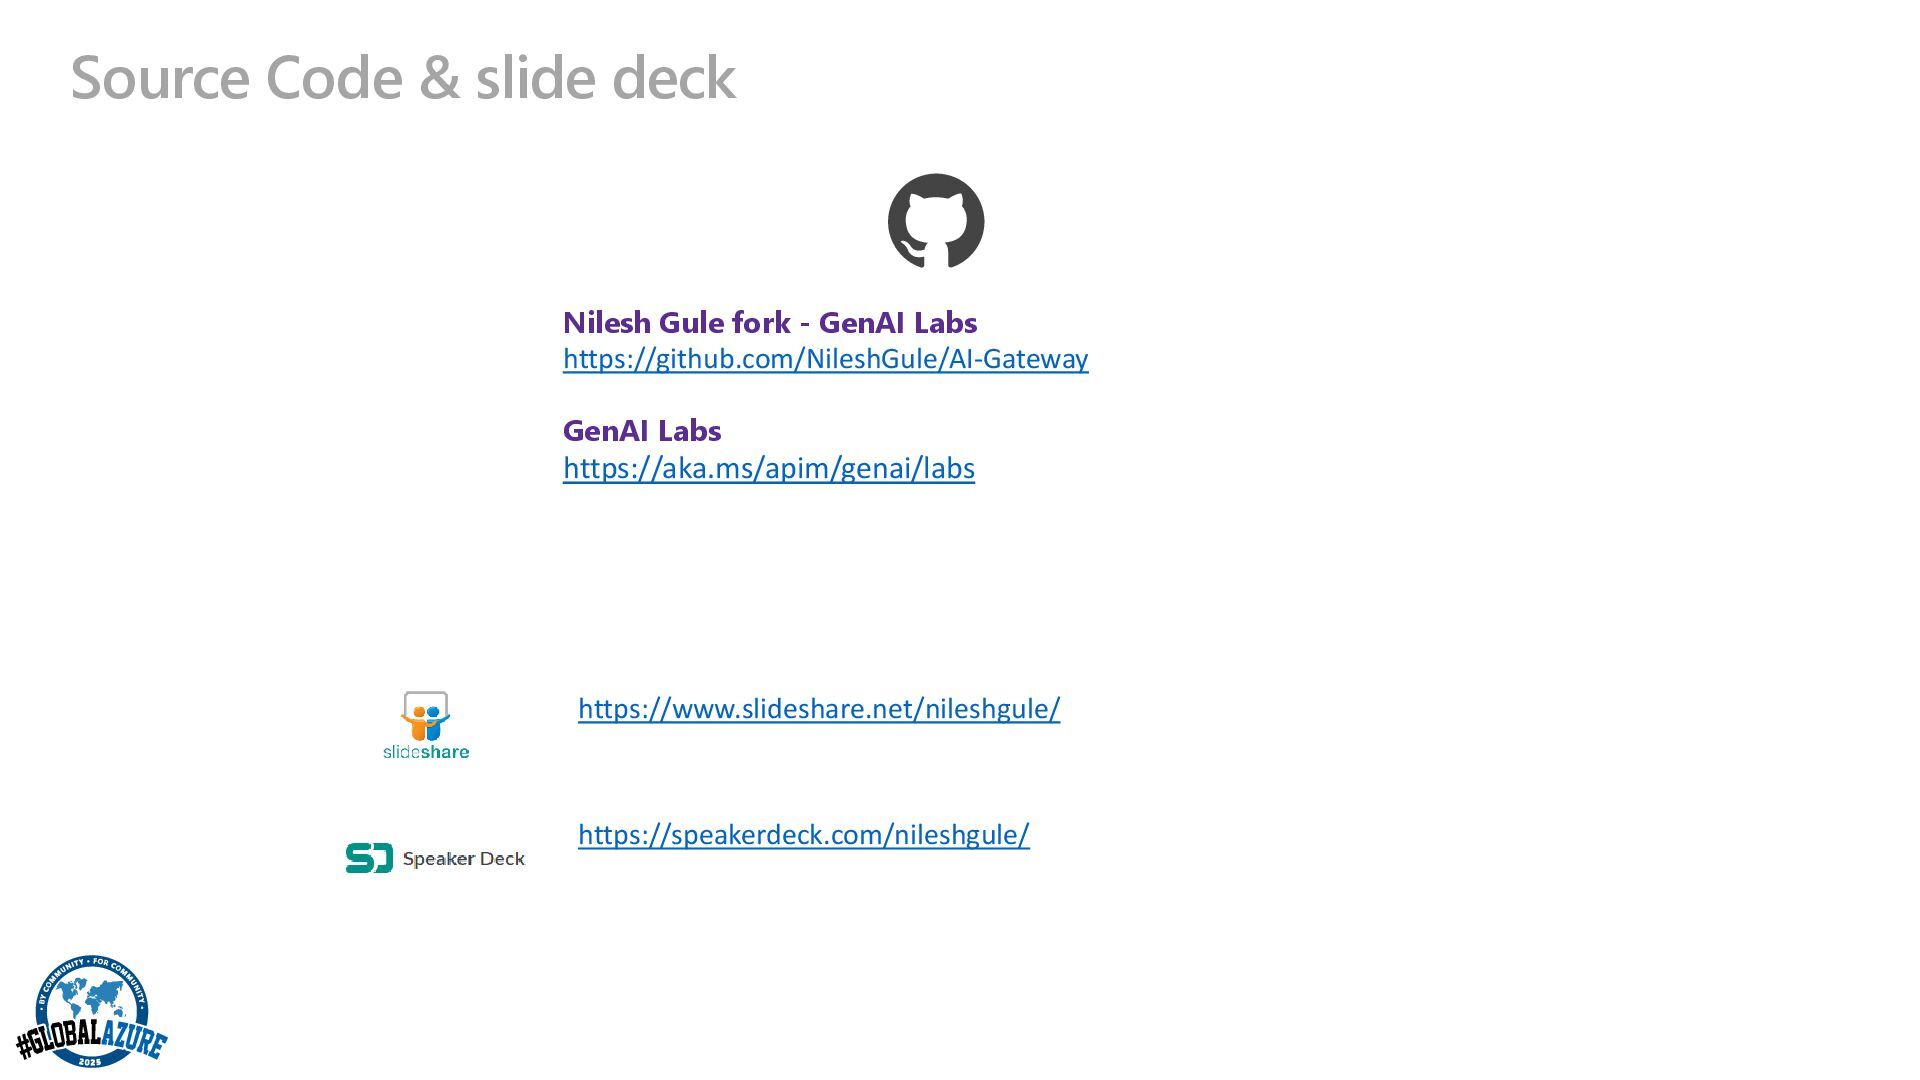The height and width of the screenshot is (1080, 1920).
Task: Click the standalone purple 'GenAI Labs' heading
Action: [641, 431]
